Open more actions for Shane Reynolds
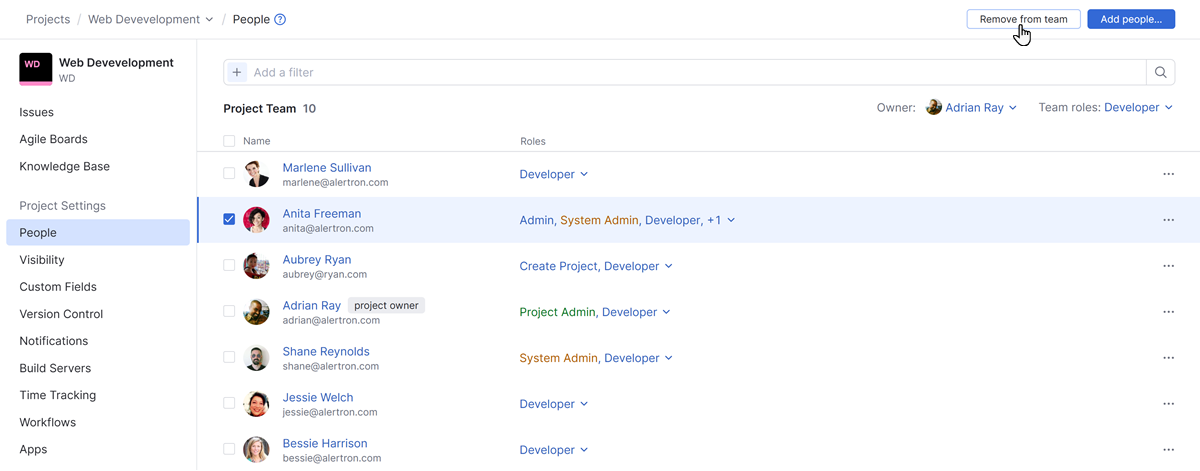This screenshot has width=1200, height=471. [x=1168, y=358]
